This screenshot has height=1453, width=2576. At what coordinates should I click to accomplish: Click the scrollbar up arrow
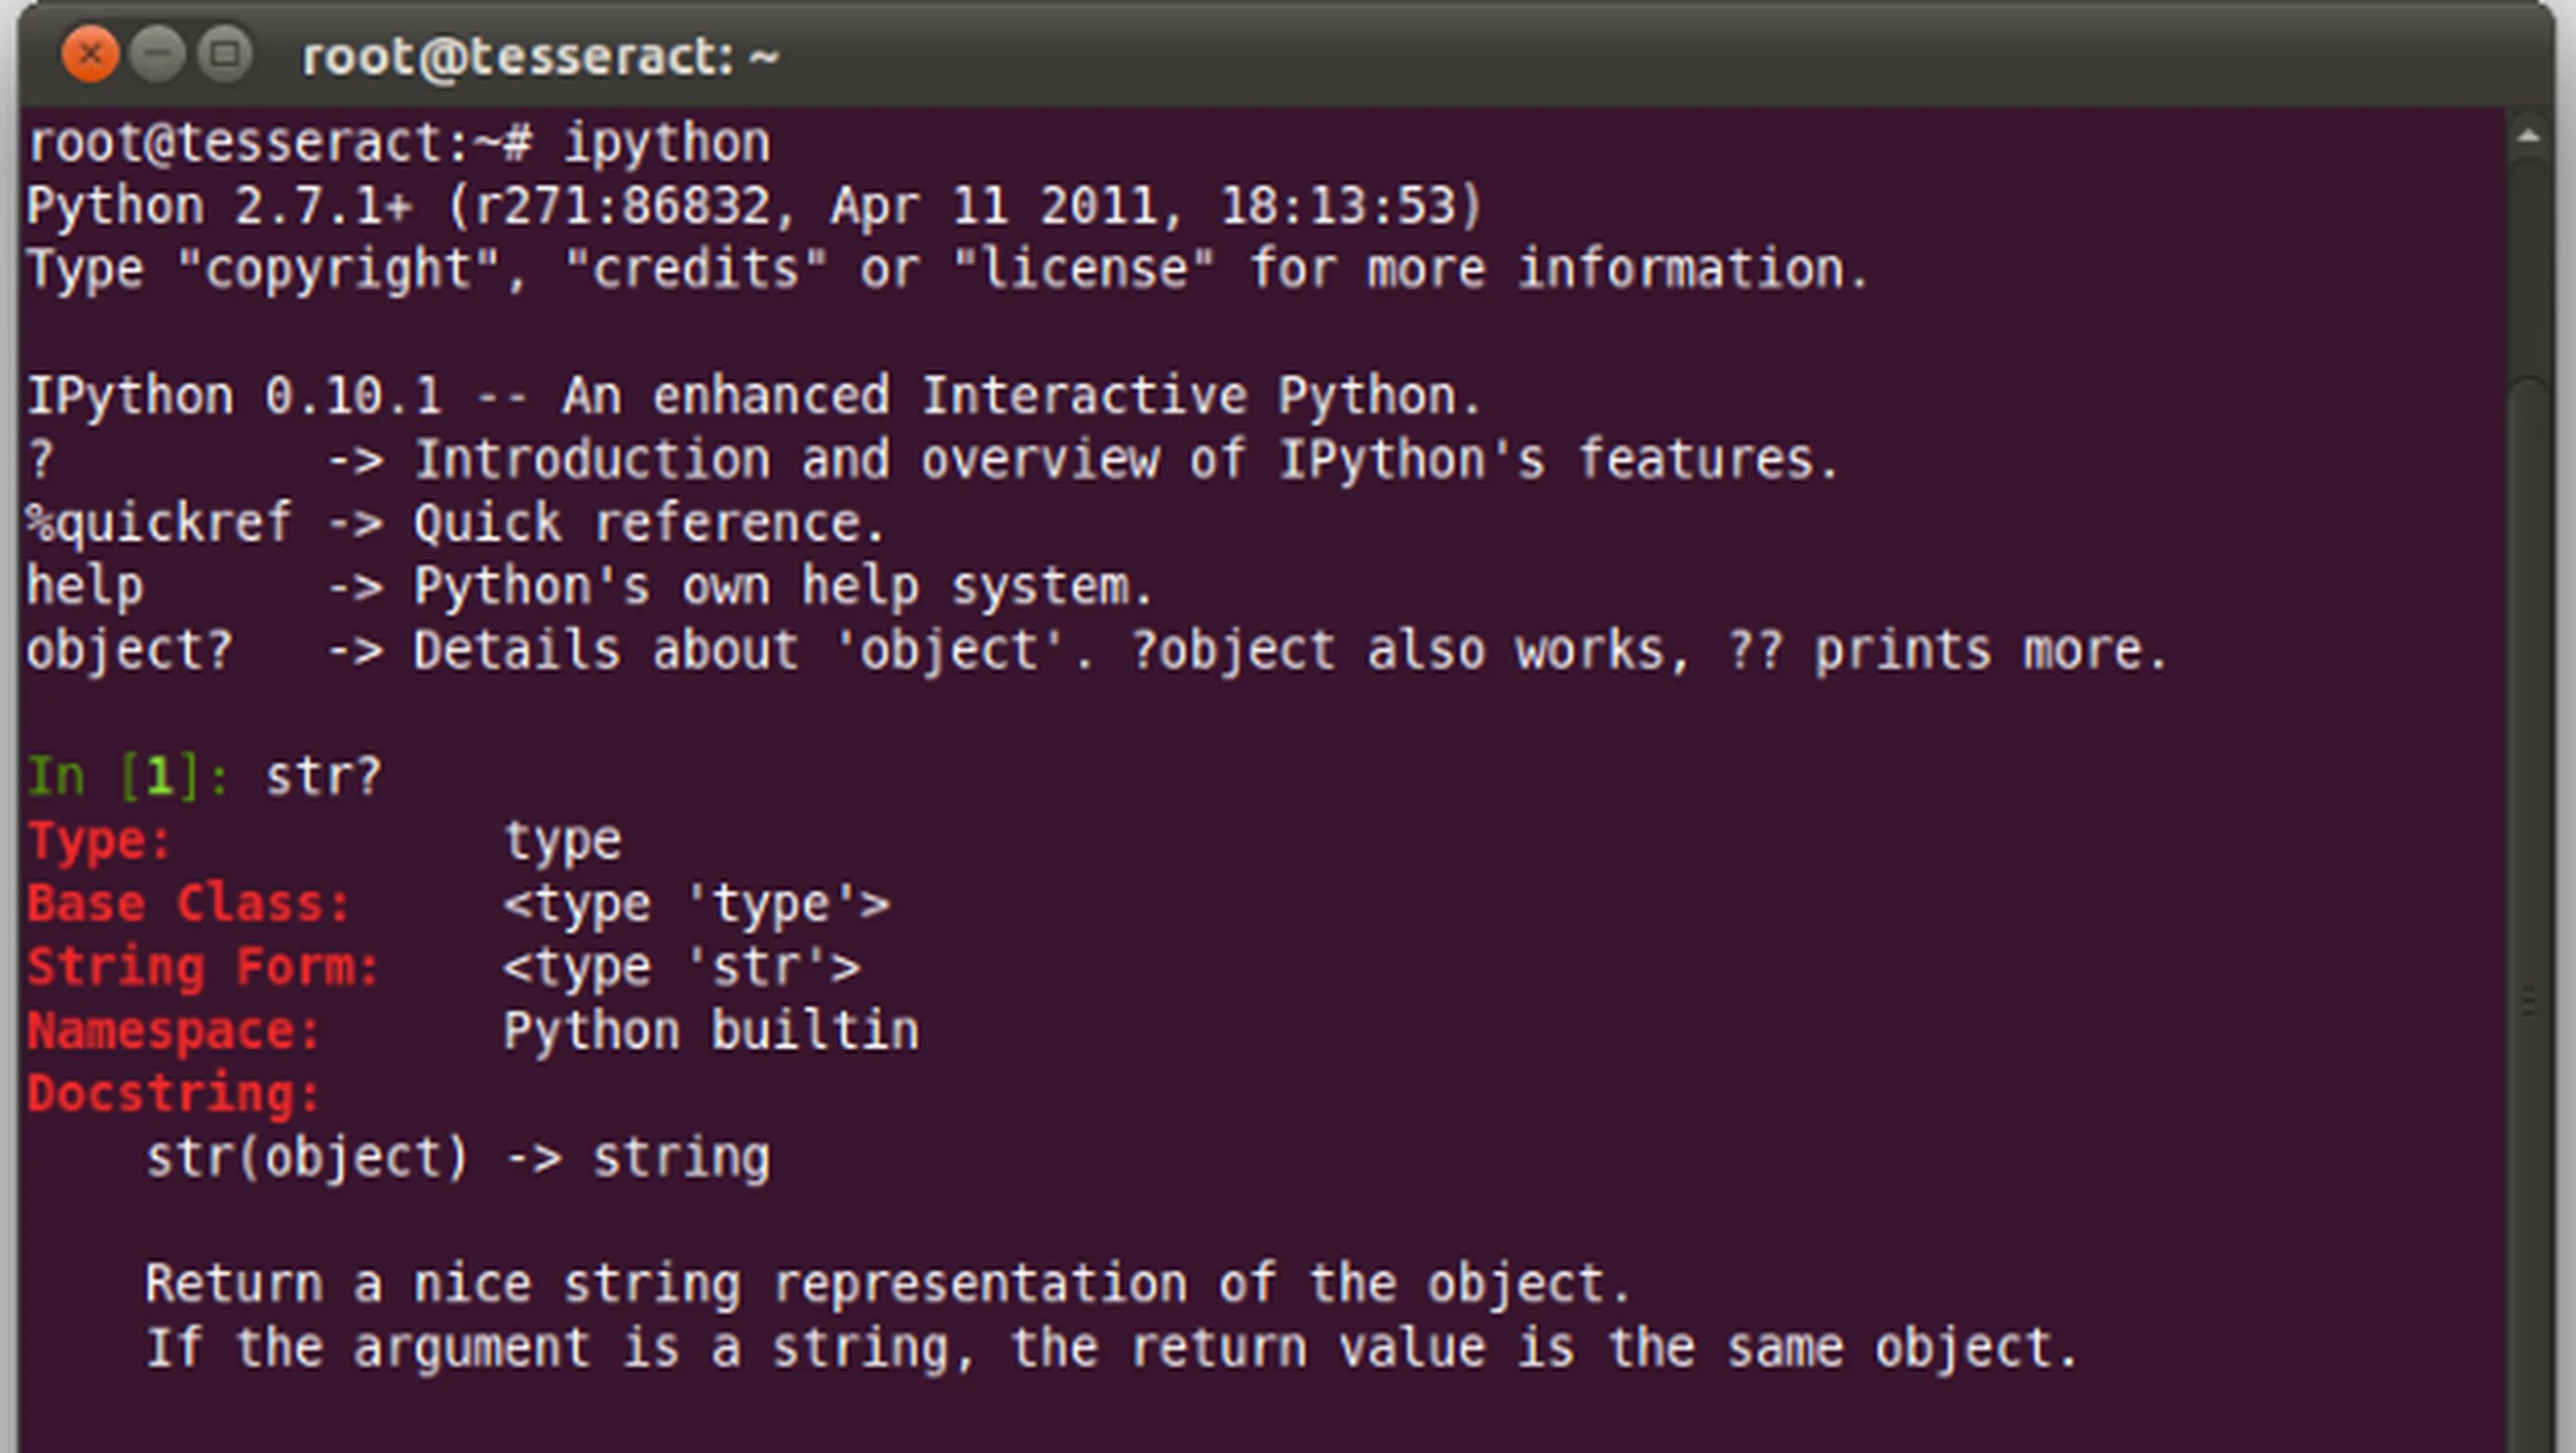pos(2529,137)
